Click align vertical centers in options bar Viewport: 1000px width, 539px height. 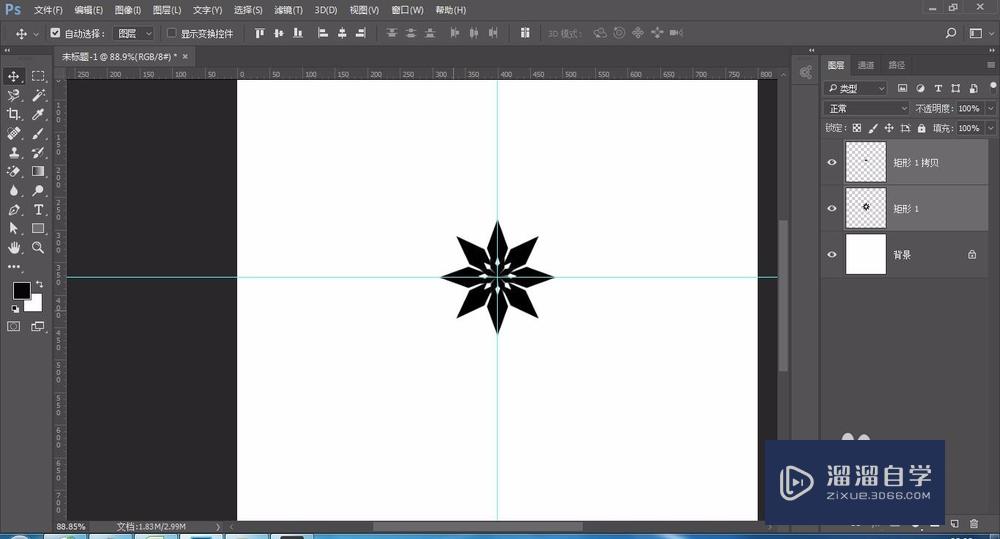pyautogui.click(x=279, y=33)
